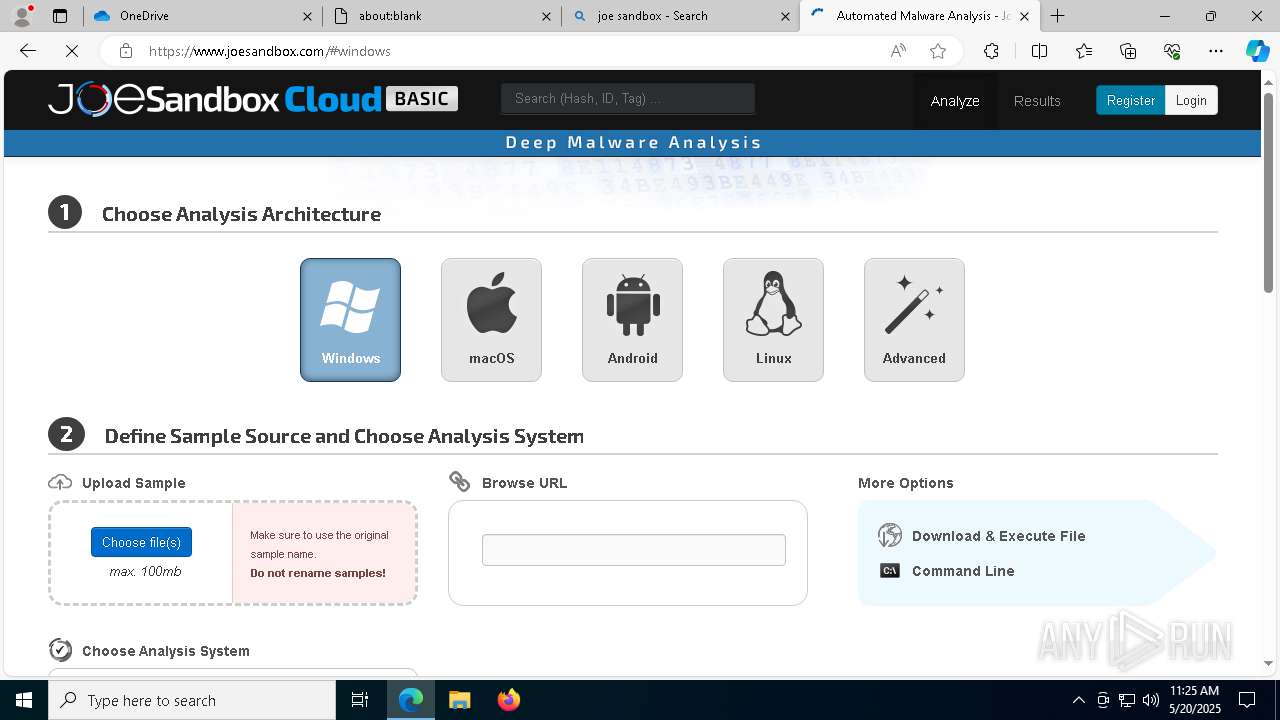Open Firefox from the taskbar

pos(508,700)
